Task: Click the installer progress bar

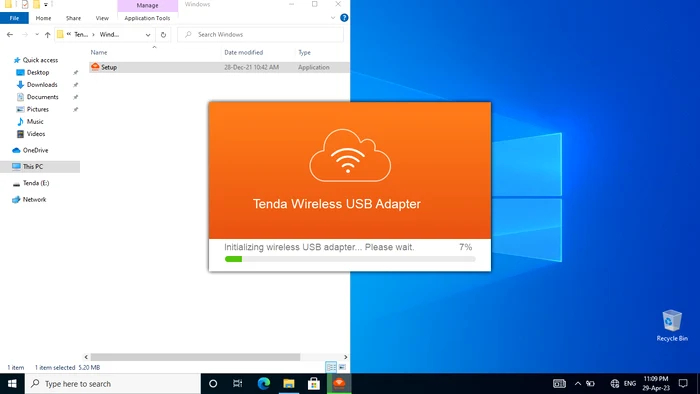Action: (x=350, y=259)
